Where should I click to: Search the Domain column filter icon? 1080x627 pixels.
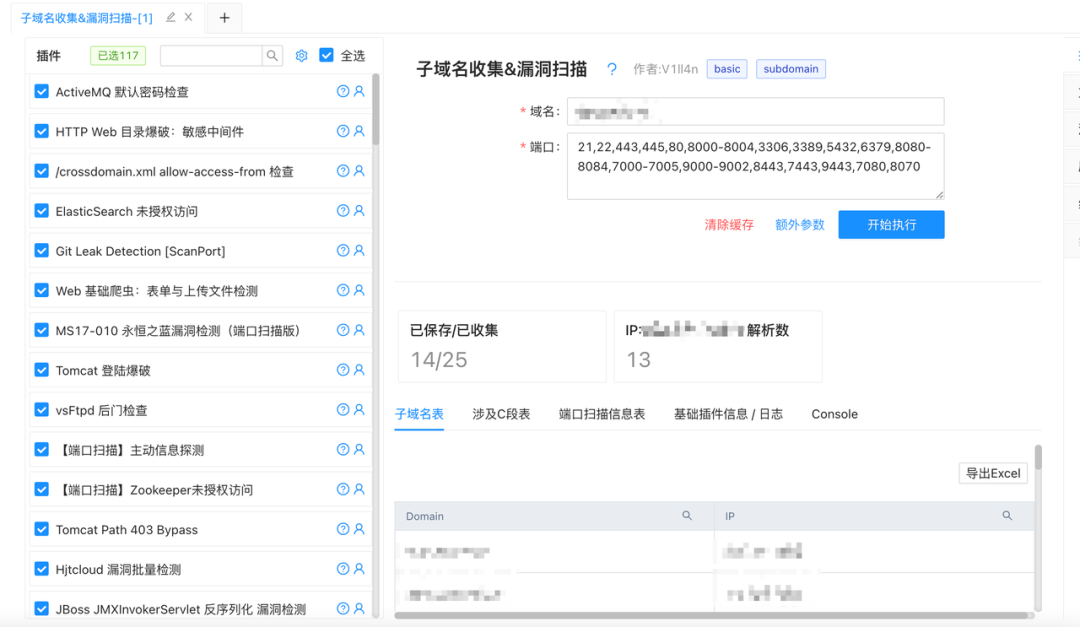pyautogui.click(x=687, y=515)
